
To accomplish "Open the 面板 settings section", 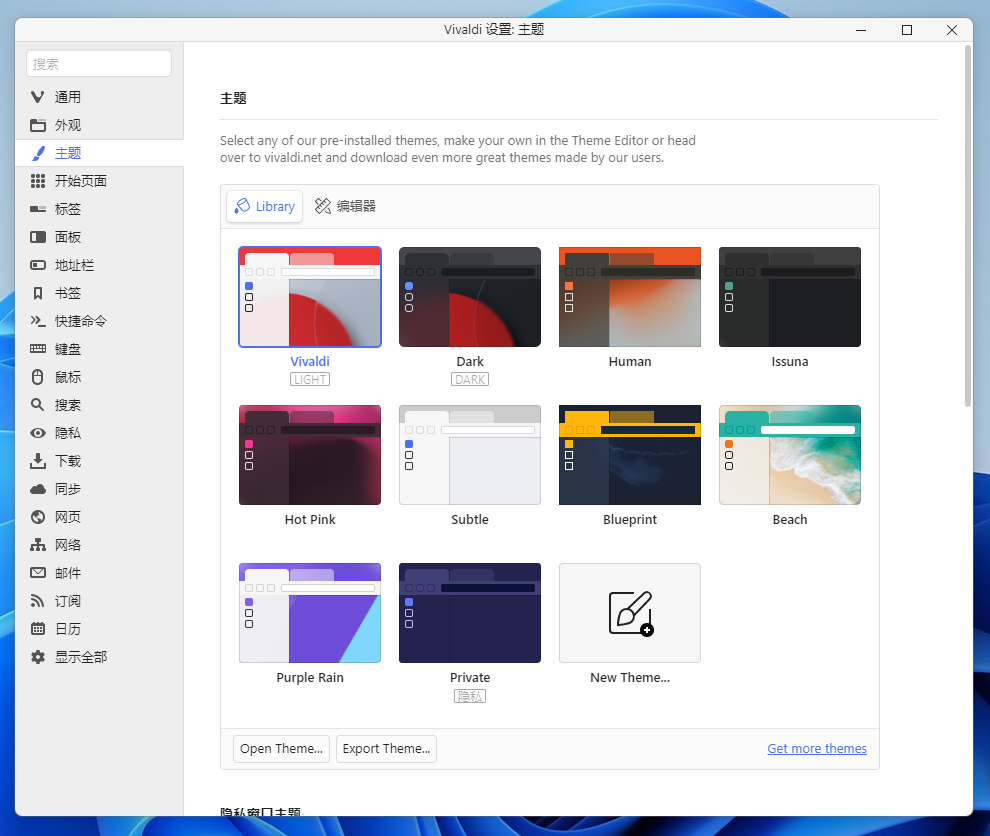I will click(99, 237).
